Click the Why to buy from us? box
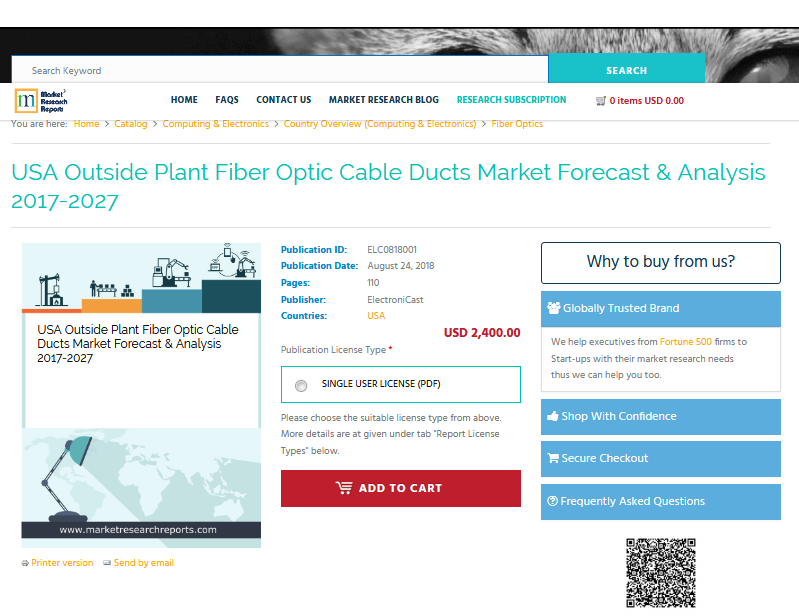Screen dimensions: 799x616 tap(660, 262)
